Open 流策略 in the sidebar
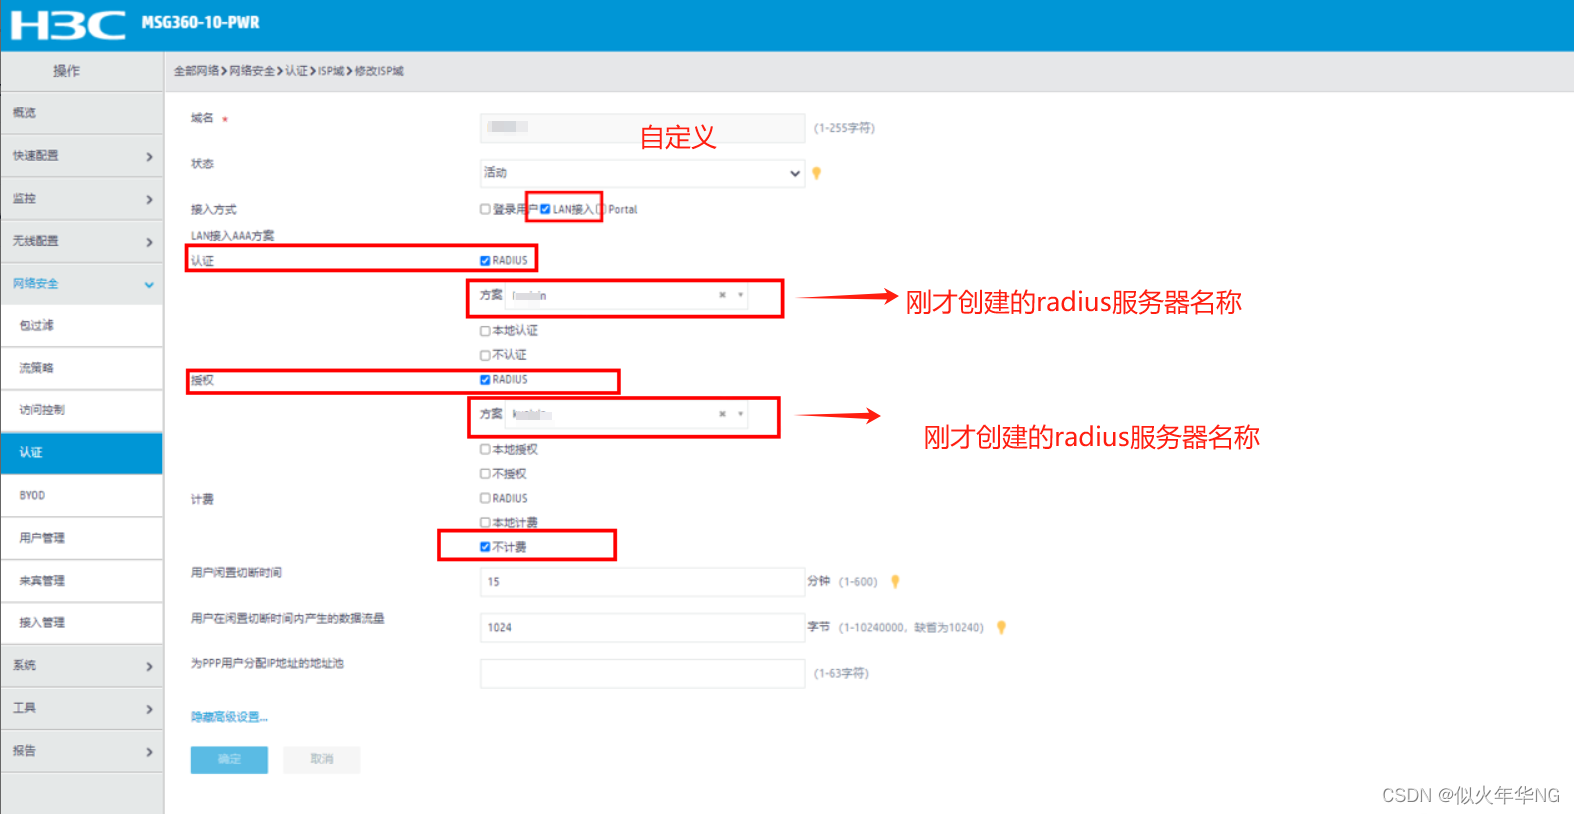 tap(82, 368)
